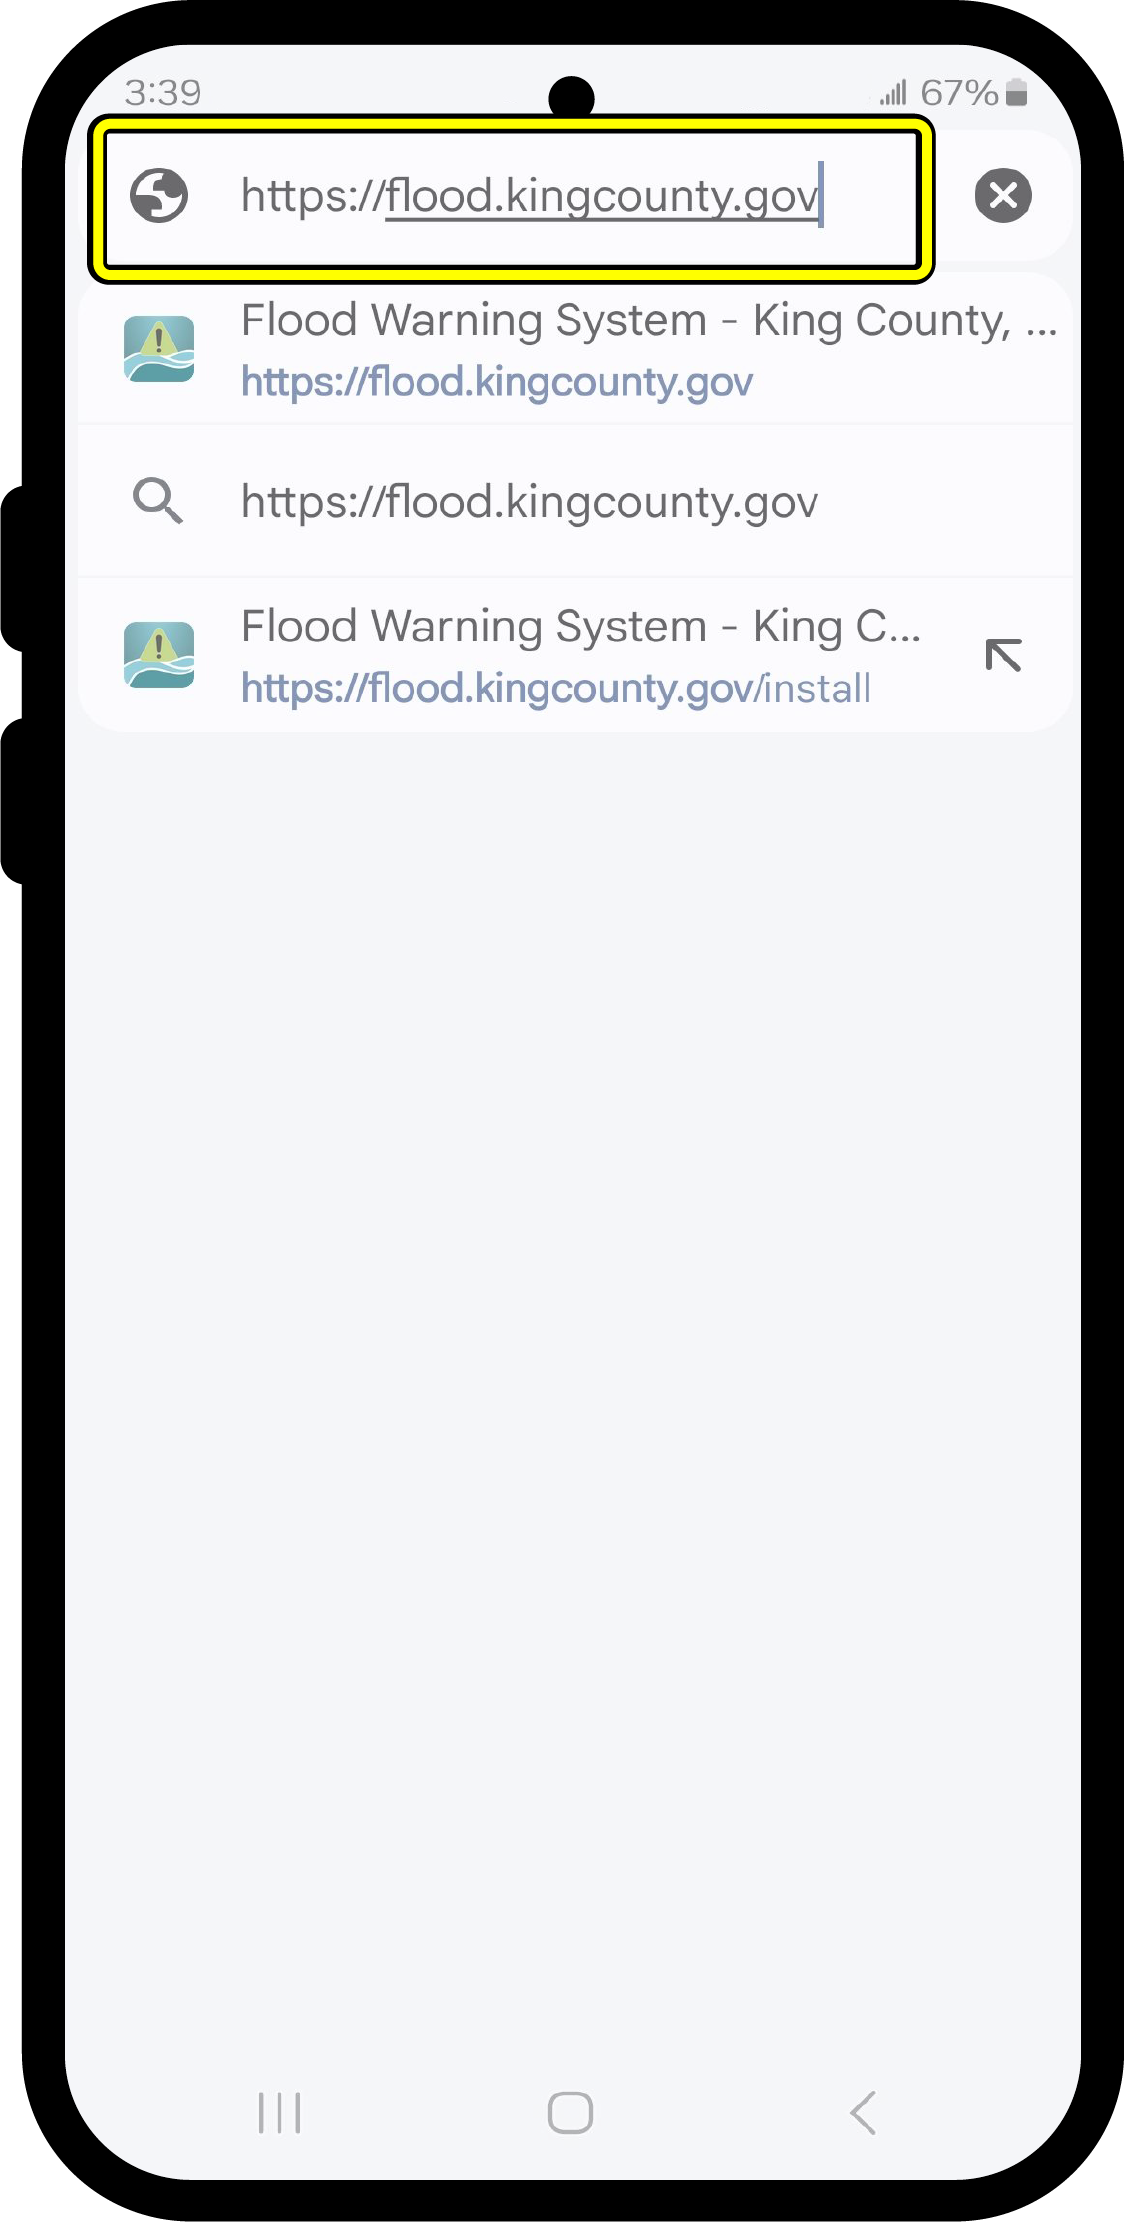
Task: Clear the URL with the X button
Action: point(1003,195)
